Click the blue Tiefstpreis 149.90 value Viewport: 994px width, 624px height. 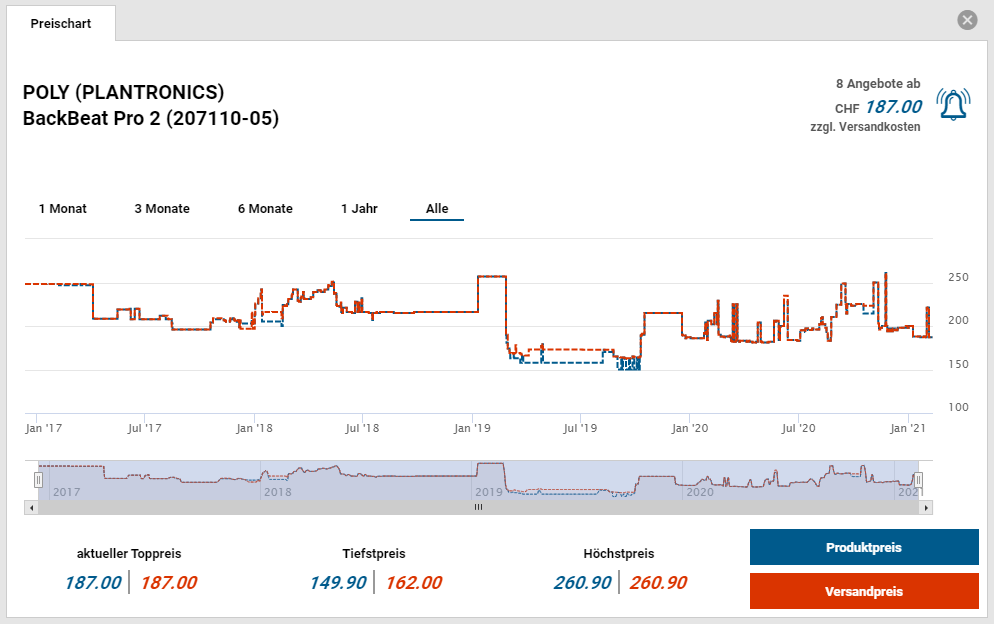pos(338,583)
